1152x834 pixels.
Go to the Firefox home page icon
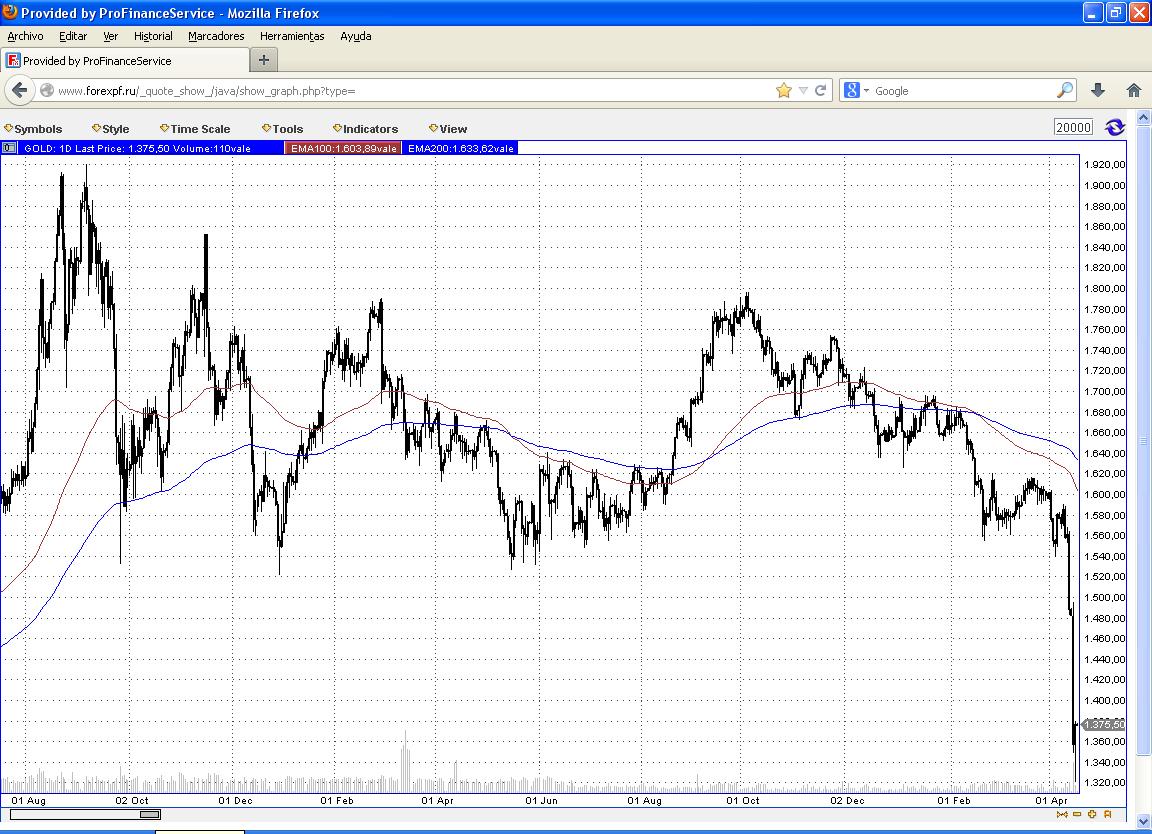(x=1133, y=90)
